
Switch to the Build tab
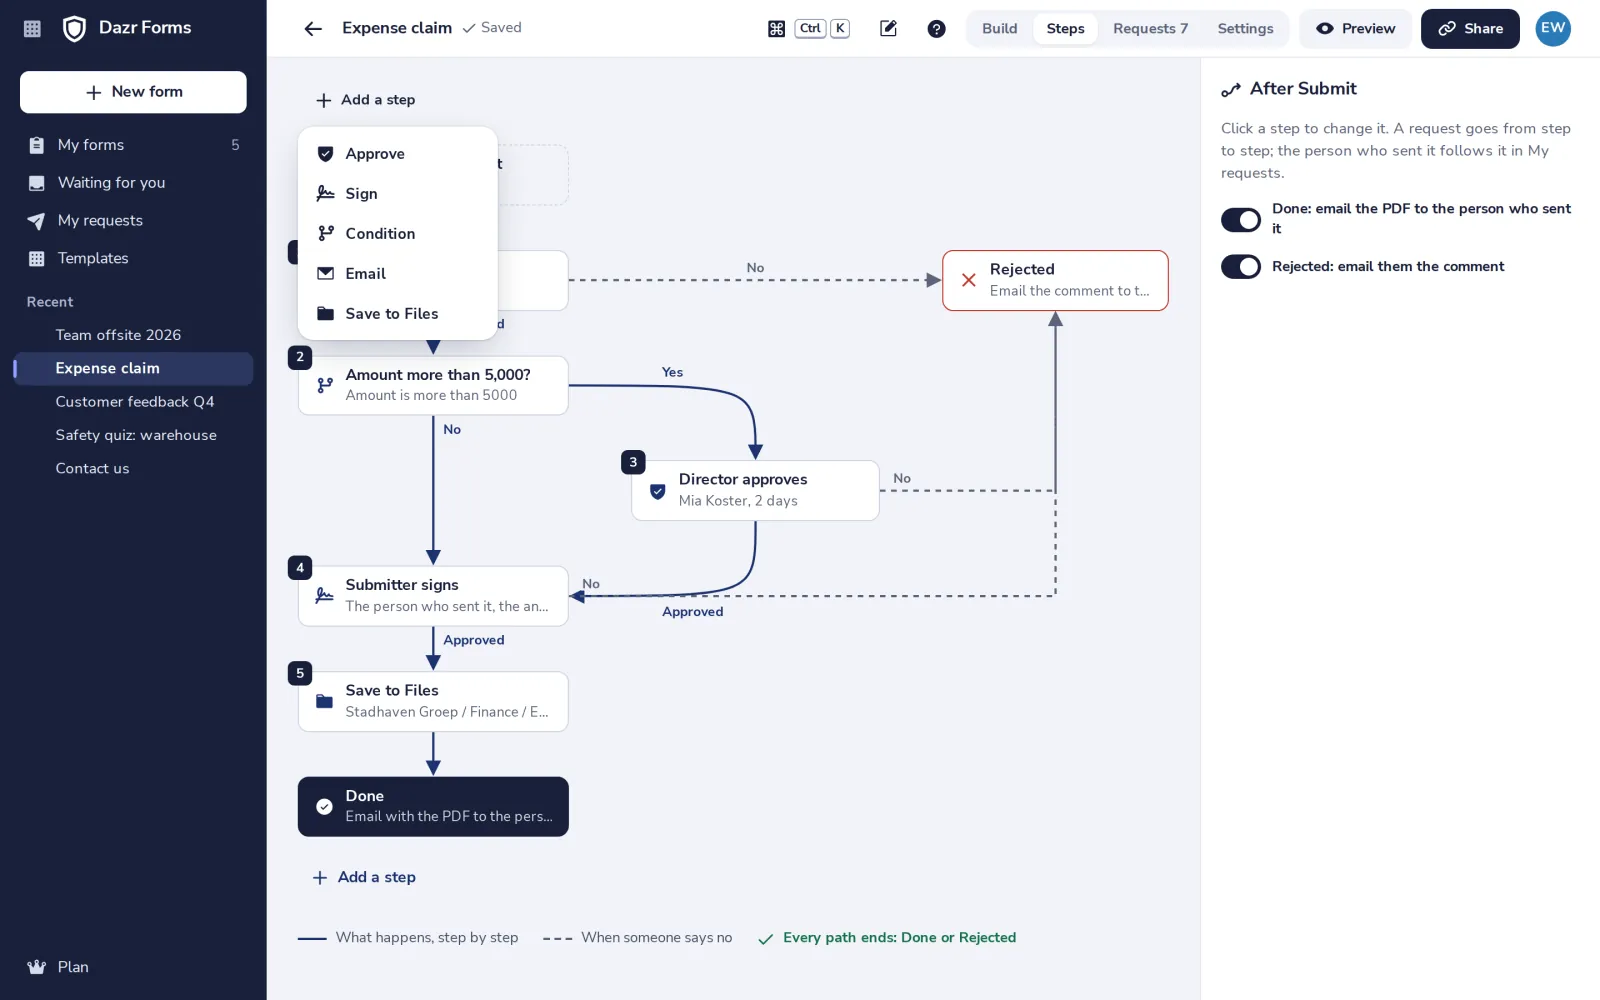[x=999, y=28]
